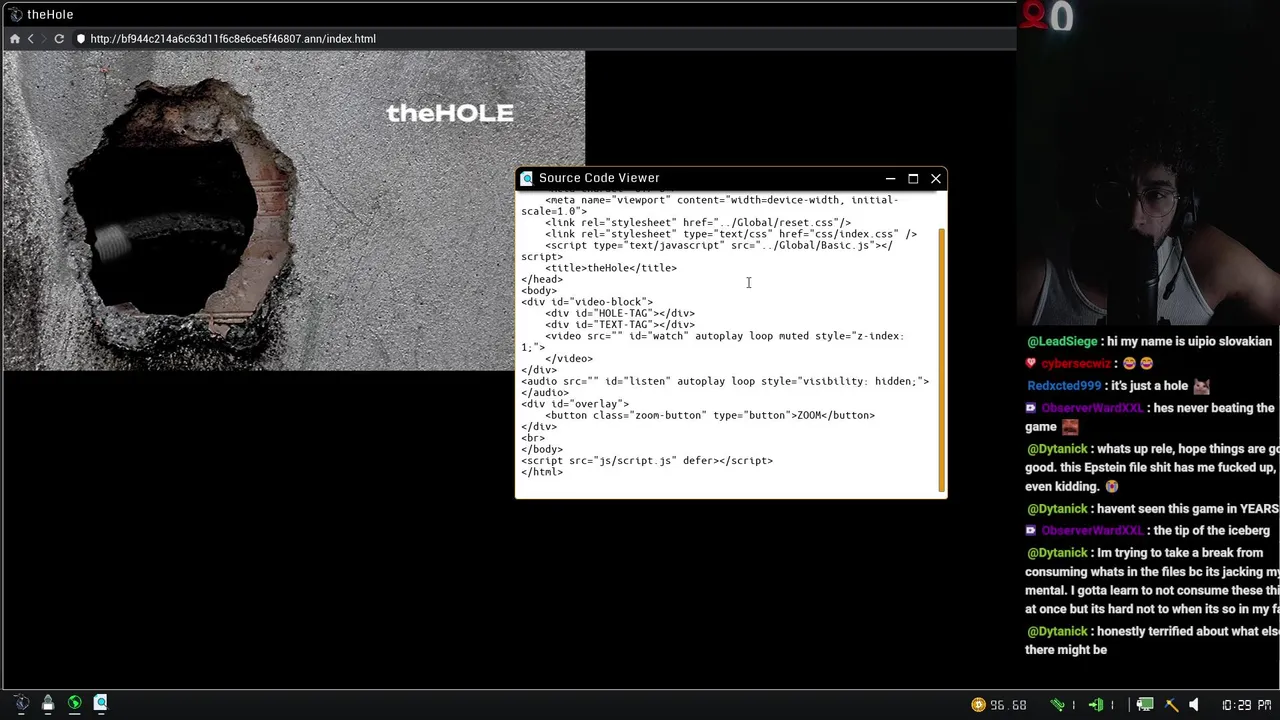Screen dimensions: 1280x720
Task: Click the Source Code Viewer window icon
Action: (527, 178)
